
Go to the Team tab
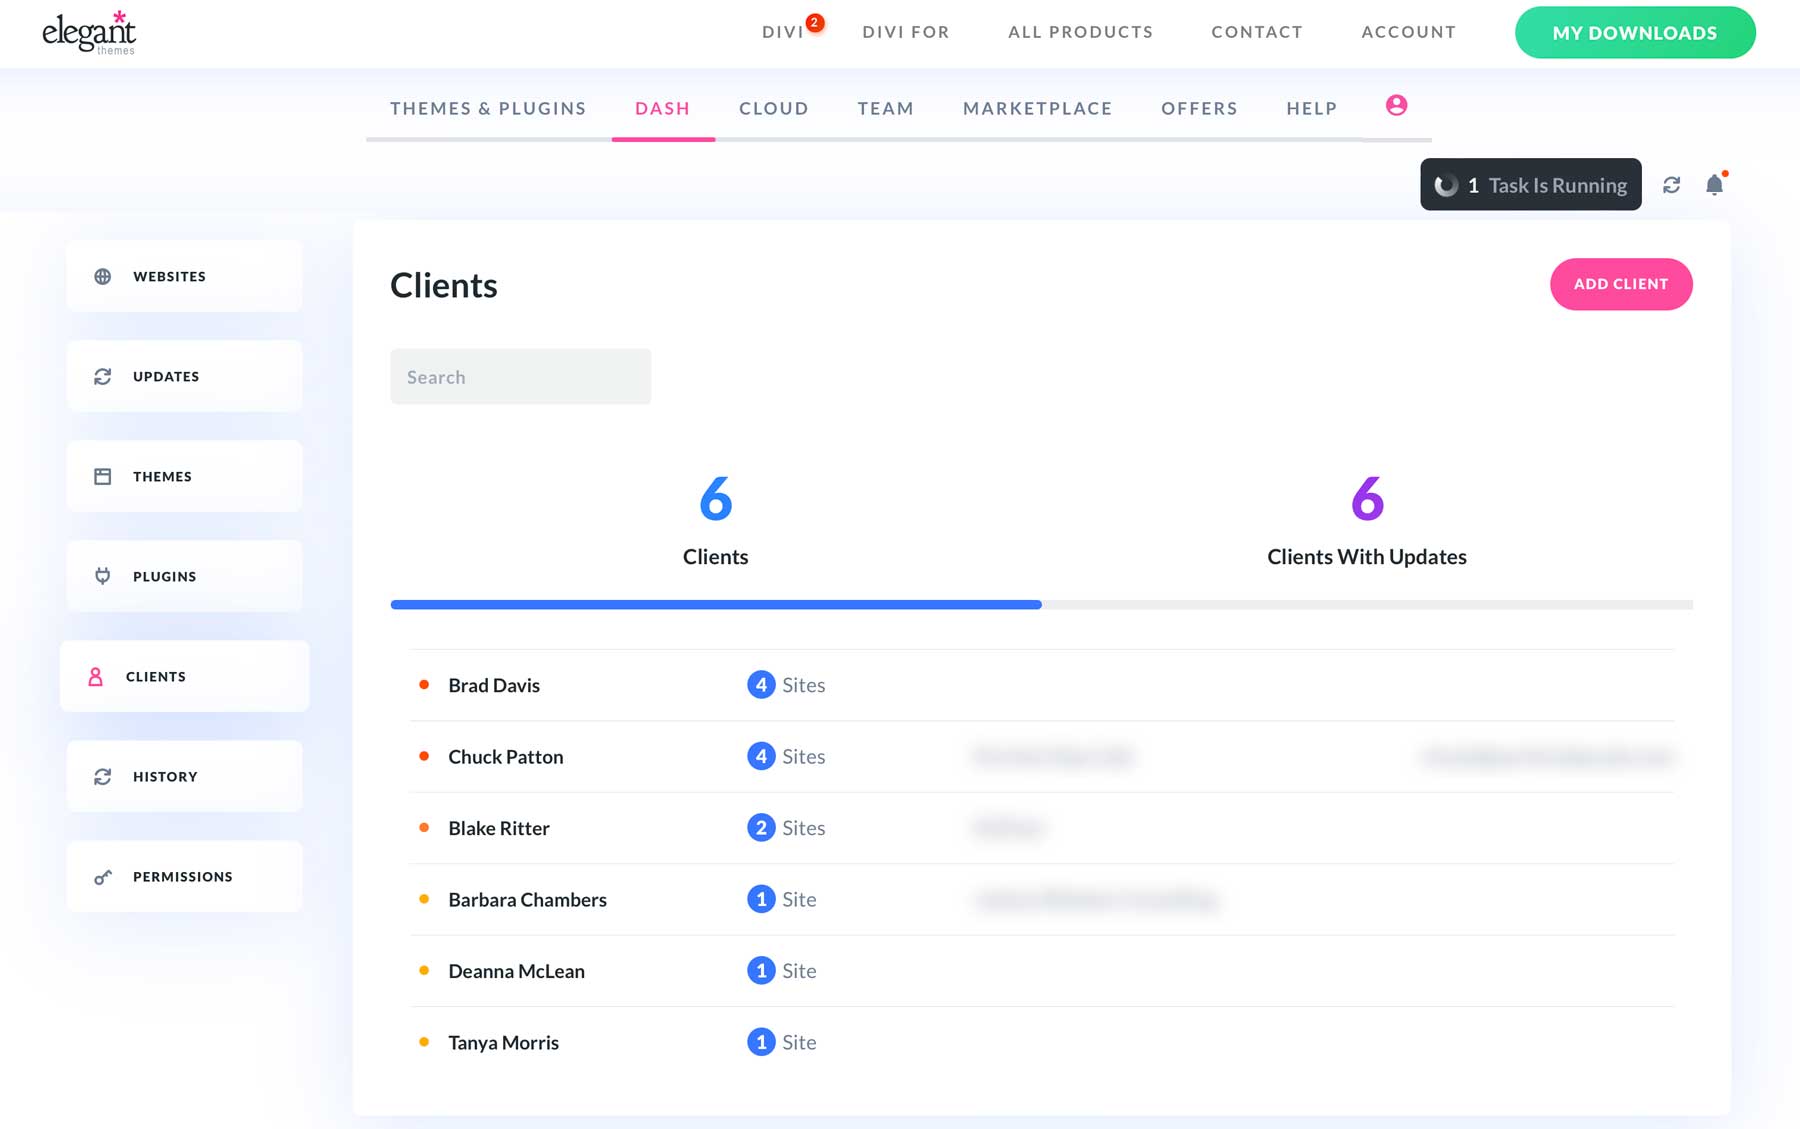point(885,108)
